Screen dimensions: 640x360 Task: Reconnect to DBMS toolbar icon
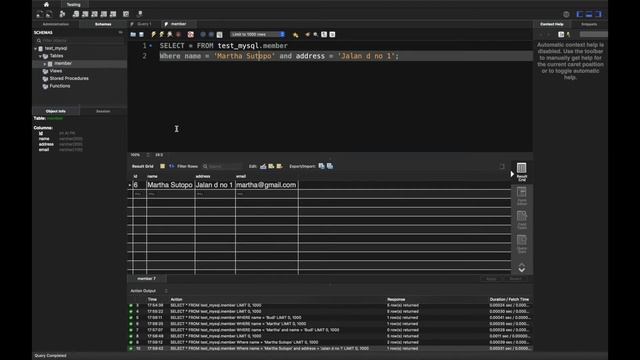[140, 14]
